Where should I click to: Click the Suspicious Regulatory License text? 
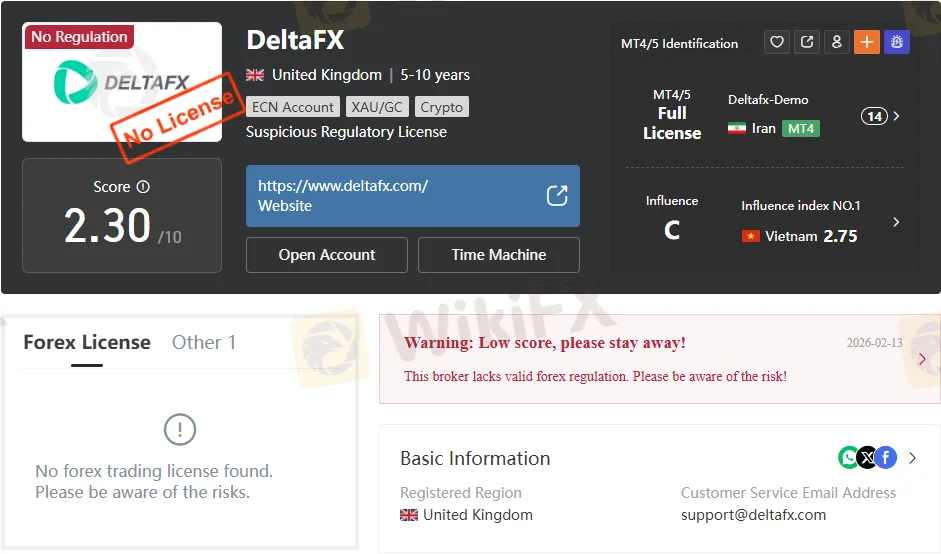click(346, 132)
